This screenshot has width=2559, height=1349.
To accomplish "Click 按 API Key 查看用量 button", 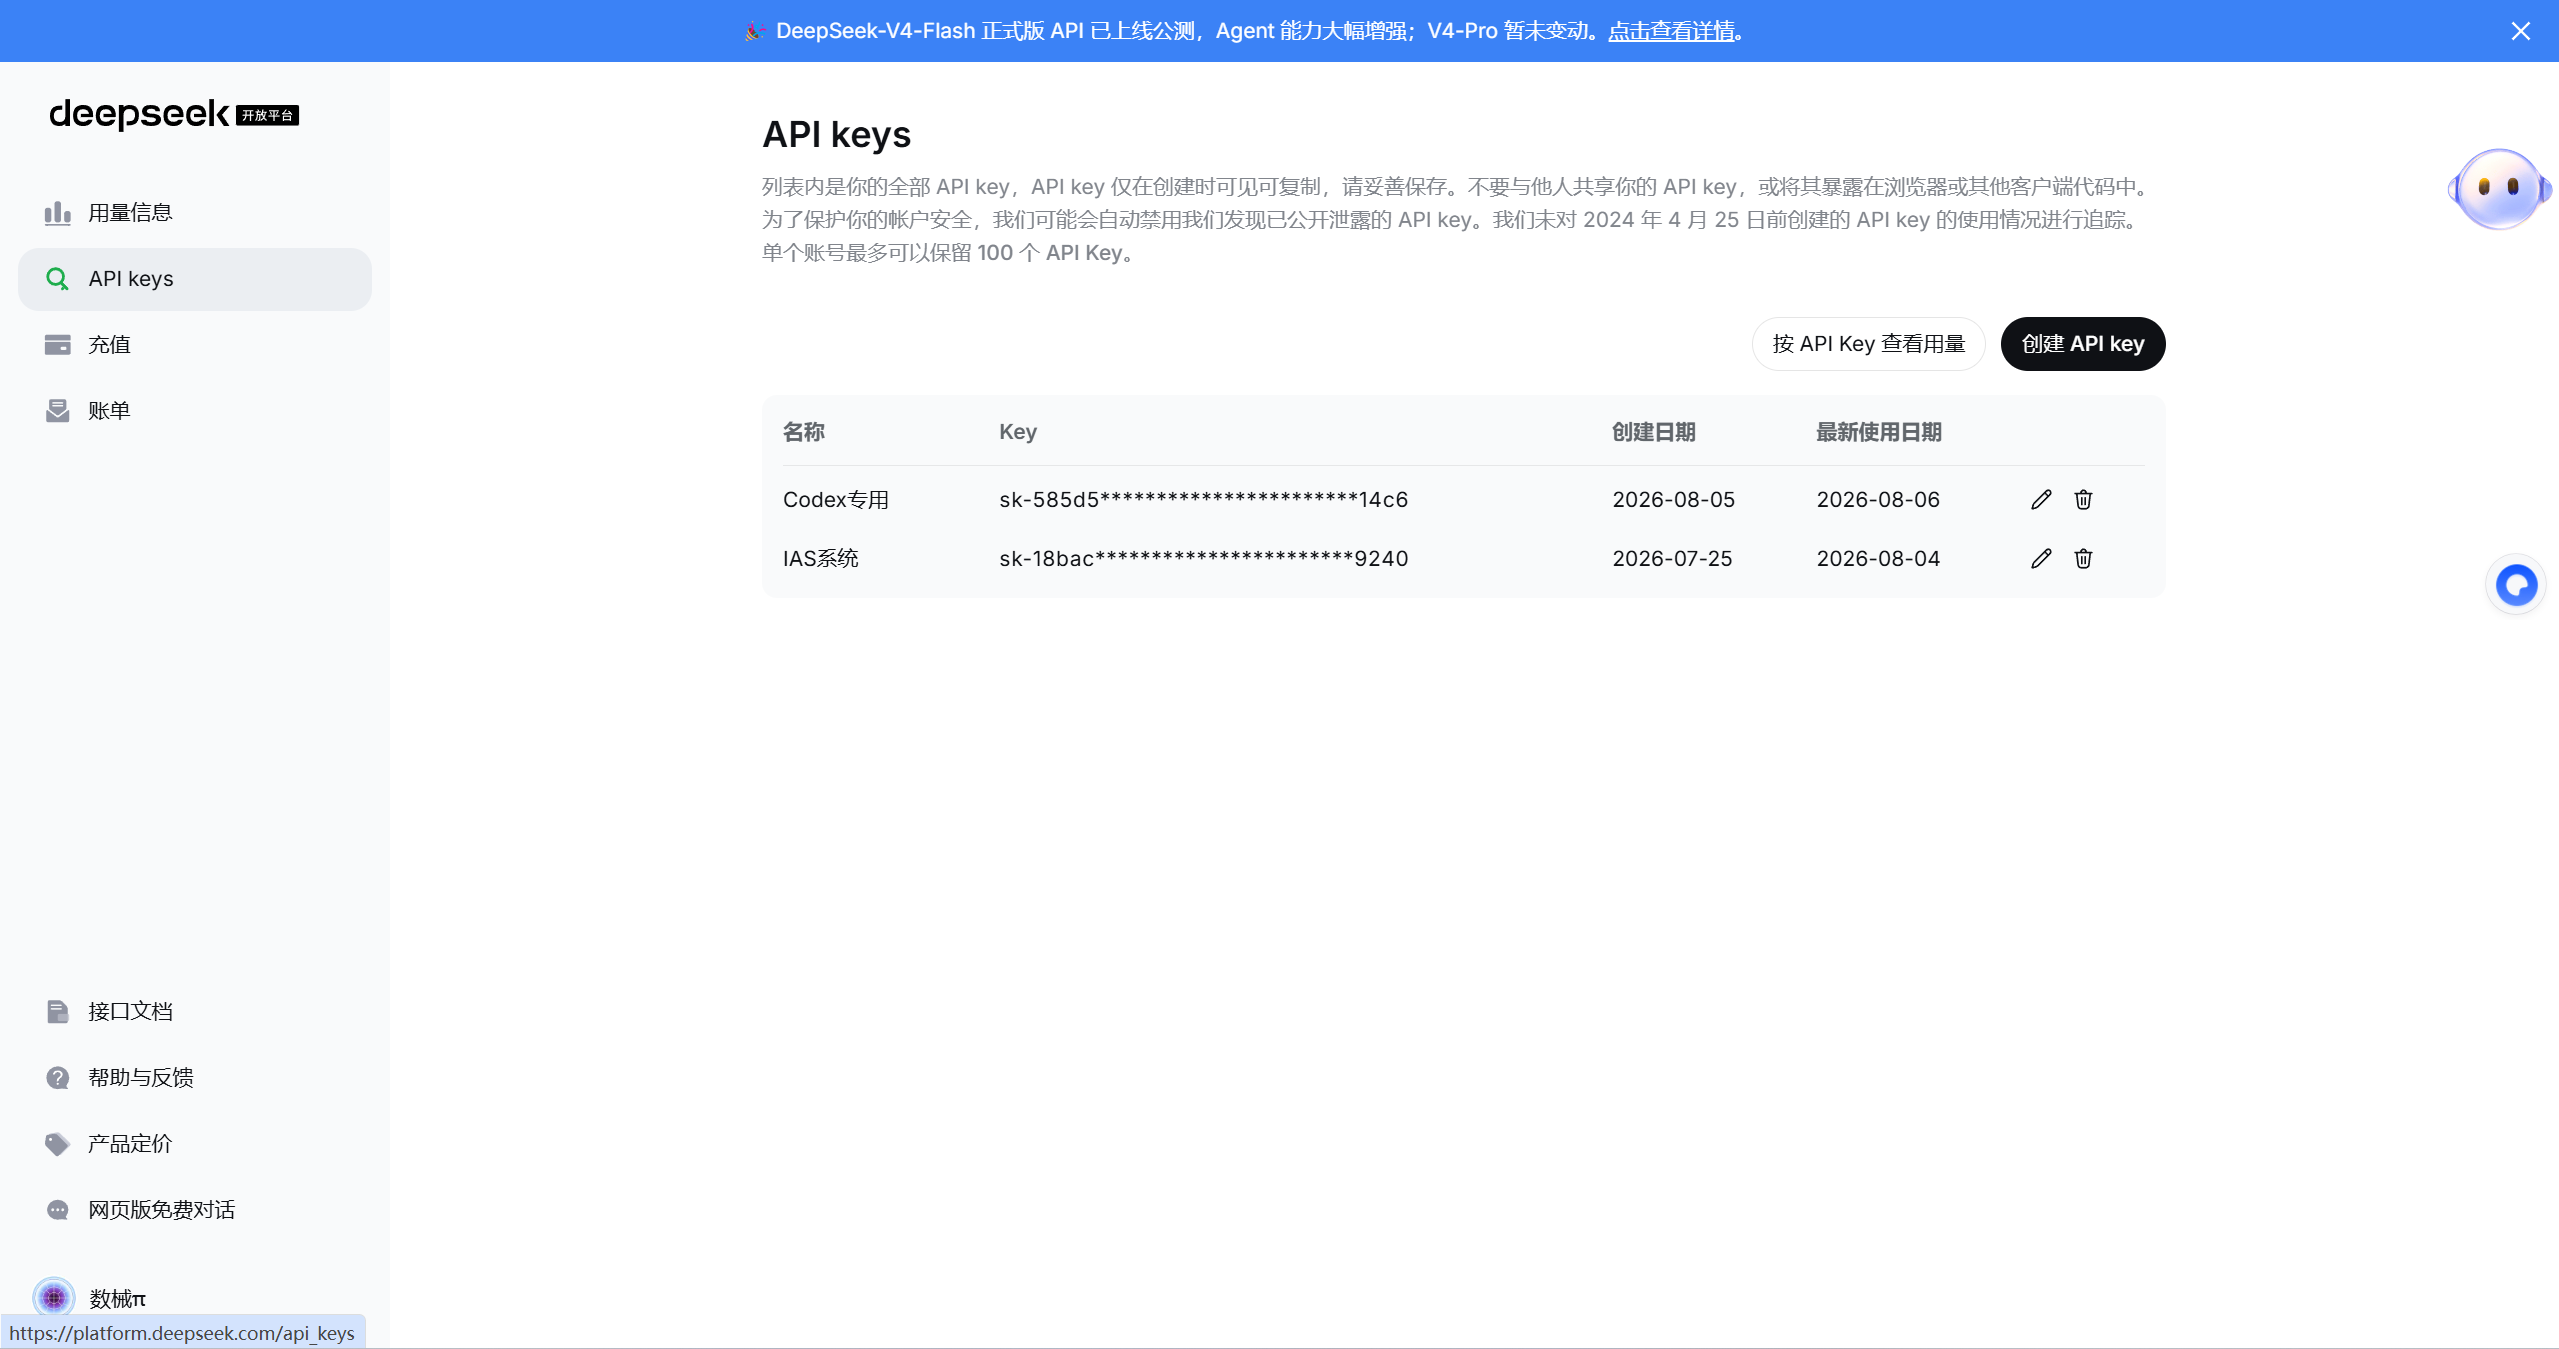I will click(x=1868, y=344).
